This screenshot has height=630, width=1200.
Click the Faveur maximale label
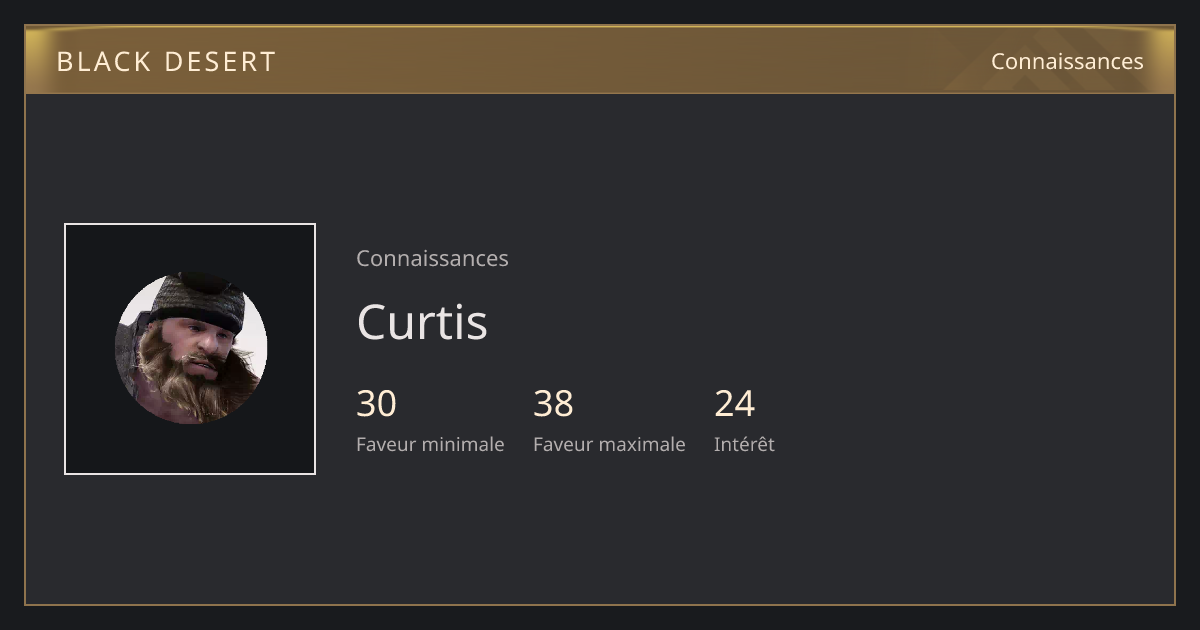click(609, 444)
